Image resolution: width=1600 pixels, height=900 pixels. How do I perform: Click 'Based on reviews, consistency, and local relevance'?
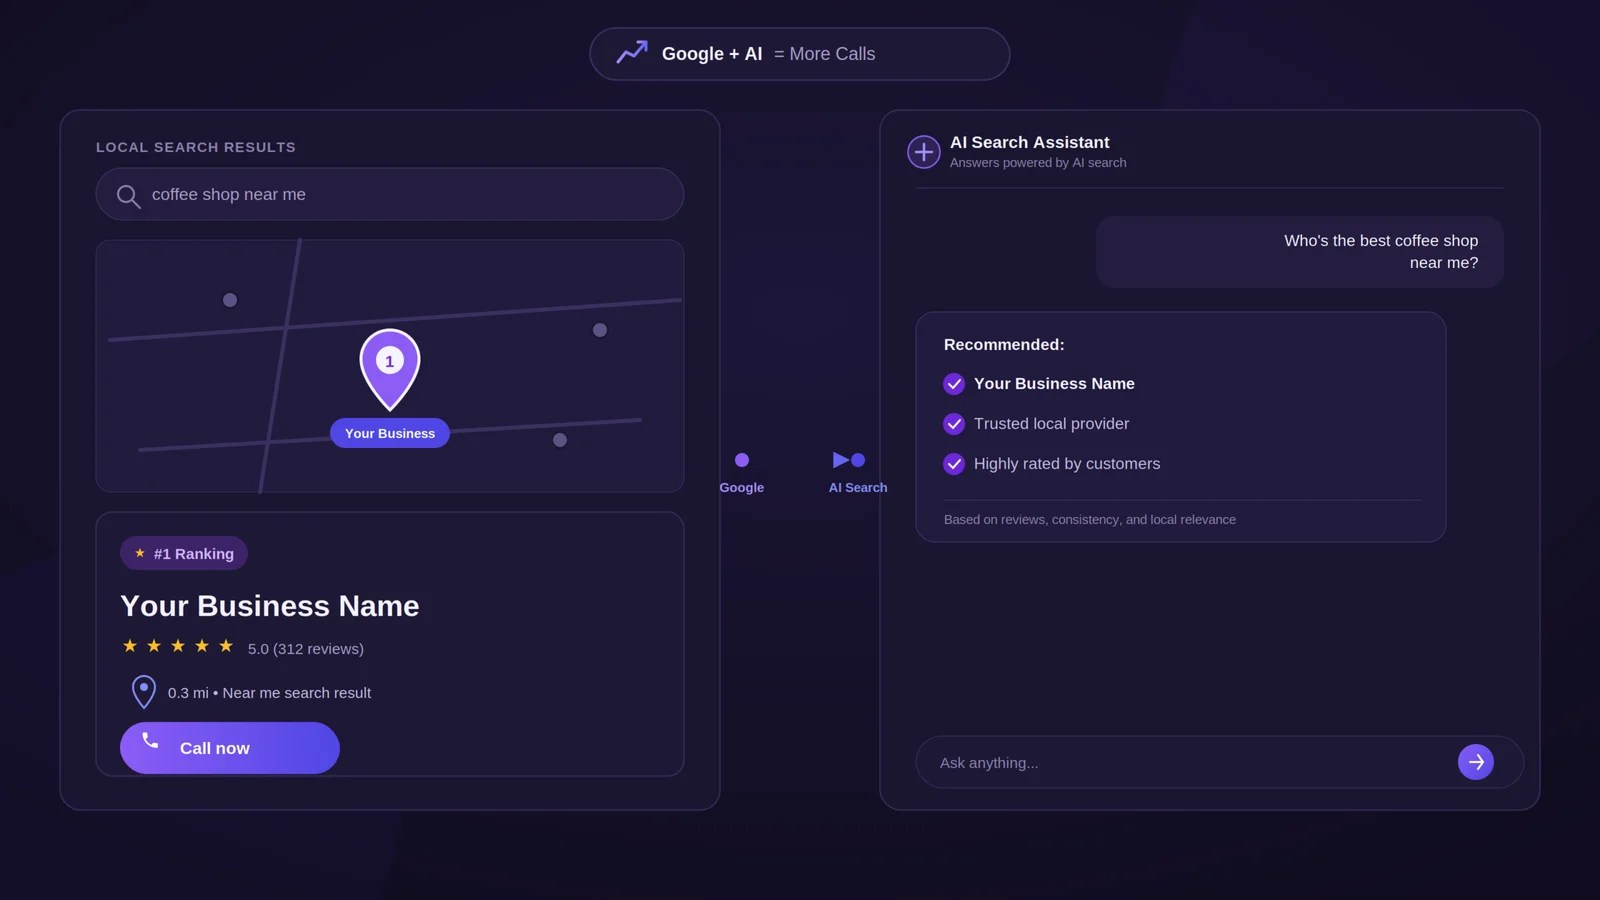click(1090, 520)
